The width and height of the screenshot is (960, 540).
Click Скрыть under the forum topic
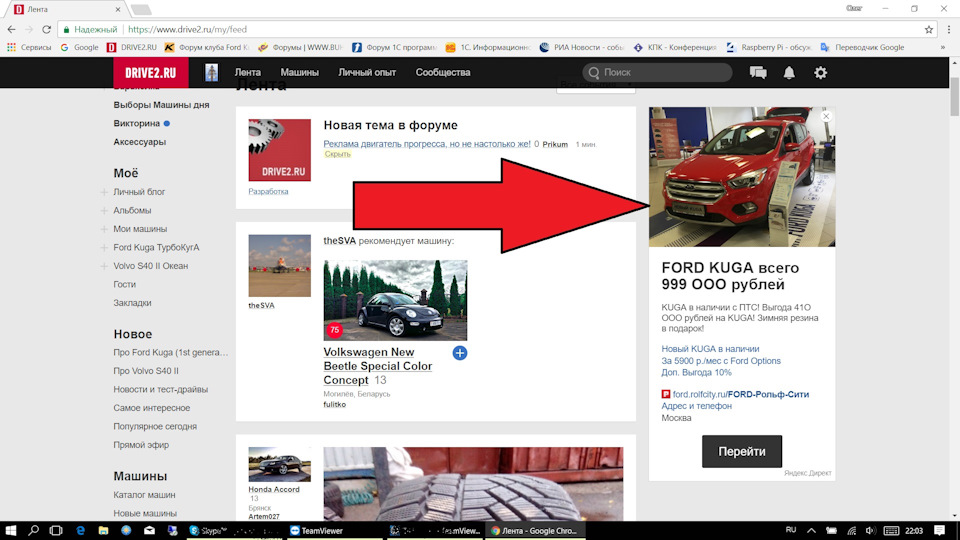[x=337, y=155]
